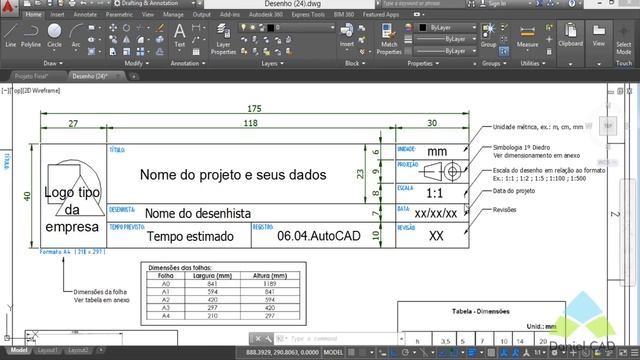Click the Move tool in Modify panel
The image size is (640, 360).
point(113,28)
